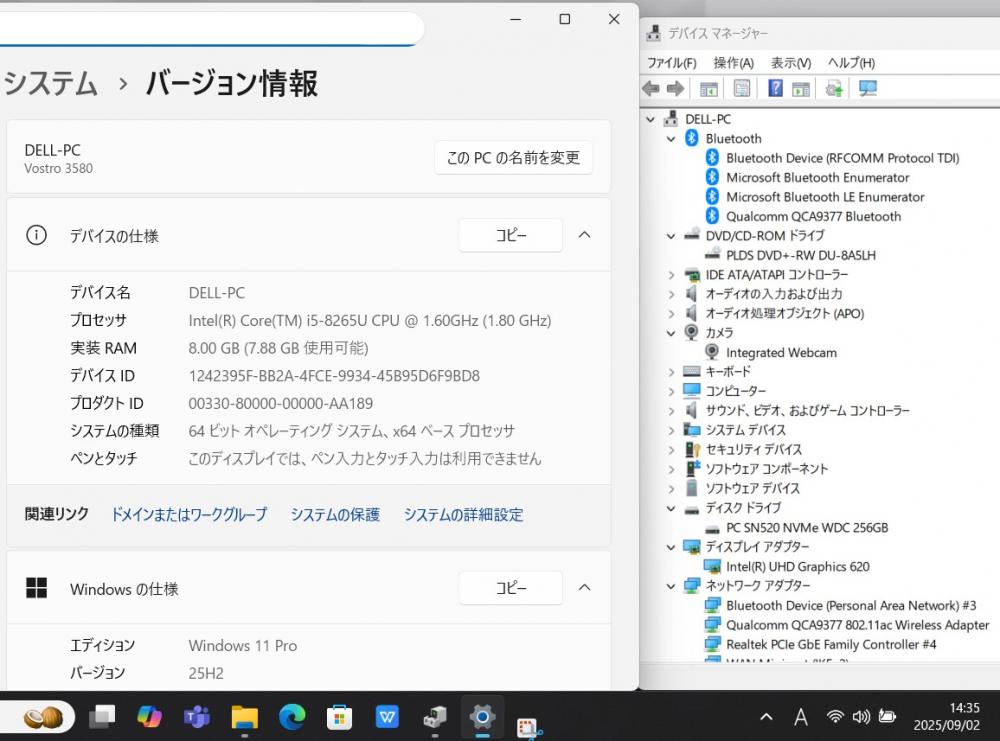Screen dimensions: 1000x741
Task: Click コピー button for デバイスの仕様
Action: coord(511,235)
